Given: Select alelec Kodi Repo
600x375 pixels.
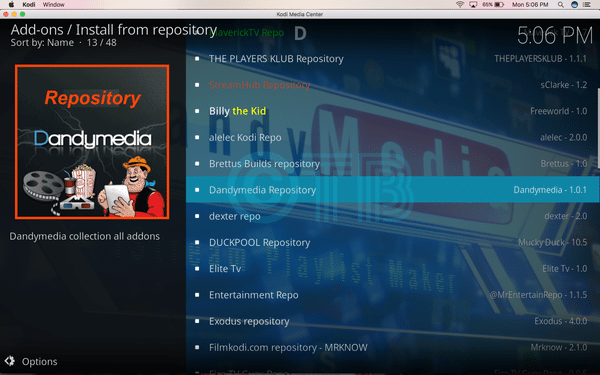Looking at the screenshot, I should pyautogui.click(x=393, y=137).
